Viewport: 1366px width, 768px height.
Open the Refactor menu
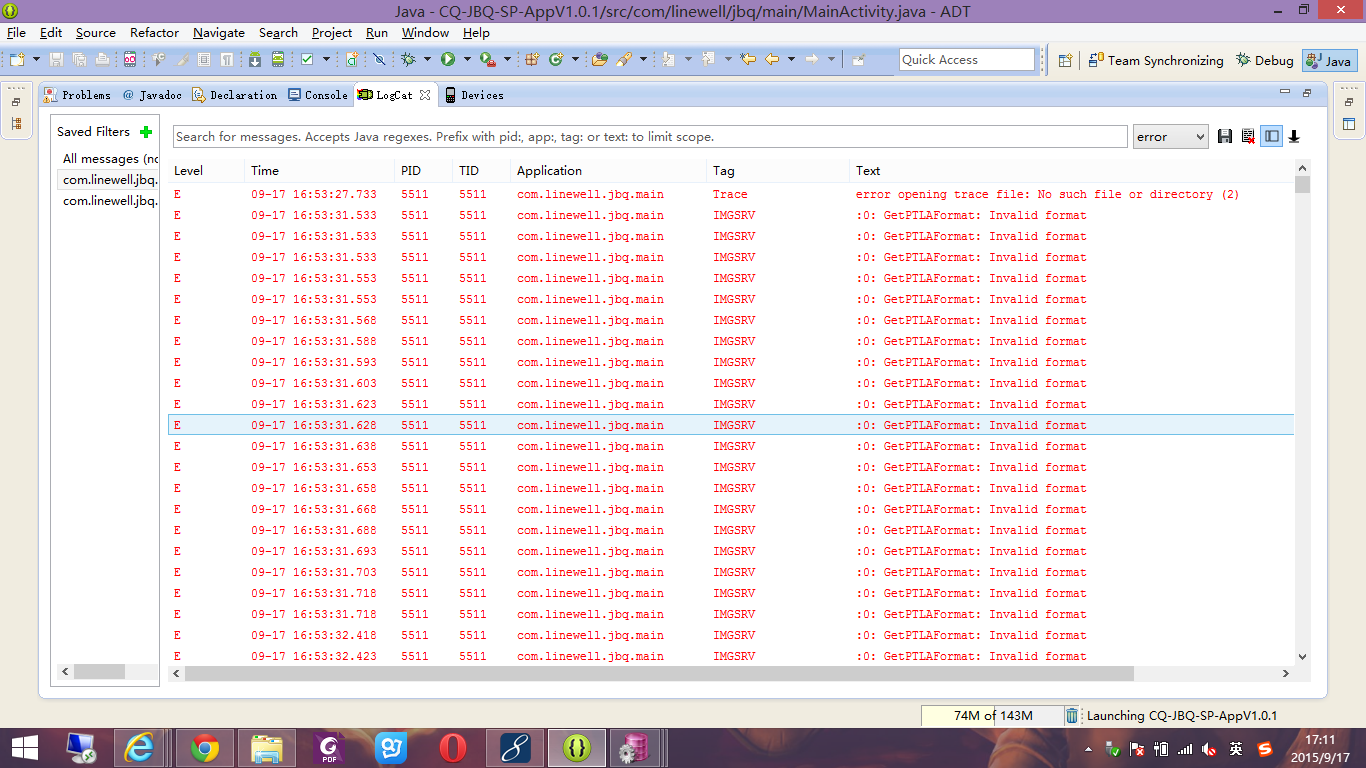(154, 33)
